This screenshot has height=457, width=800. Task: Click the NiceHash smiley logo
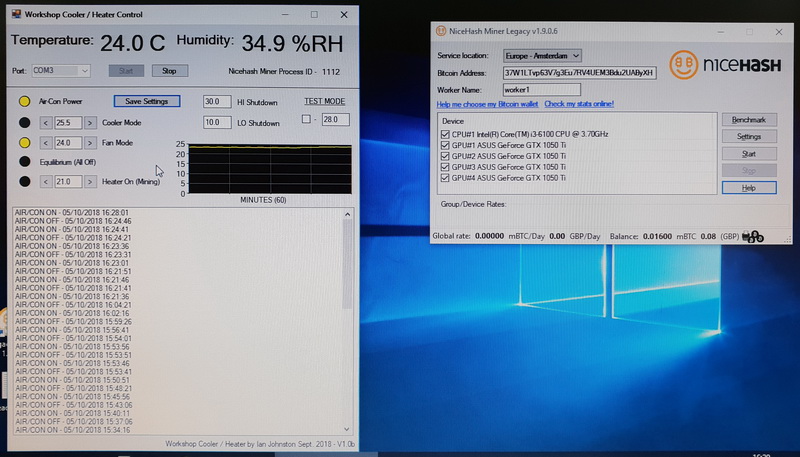click(x=683, y=66)
